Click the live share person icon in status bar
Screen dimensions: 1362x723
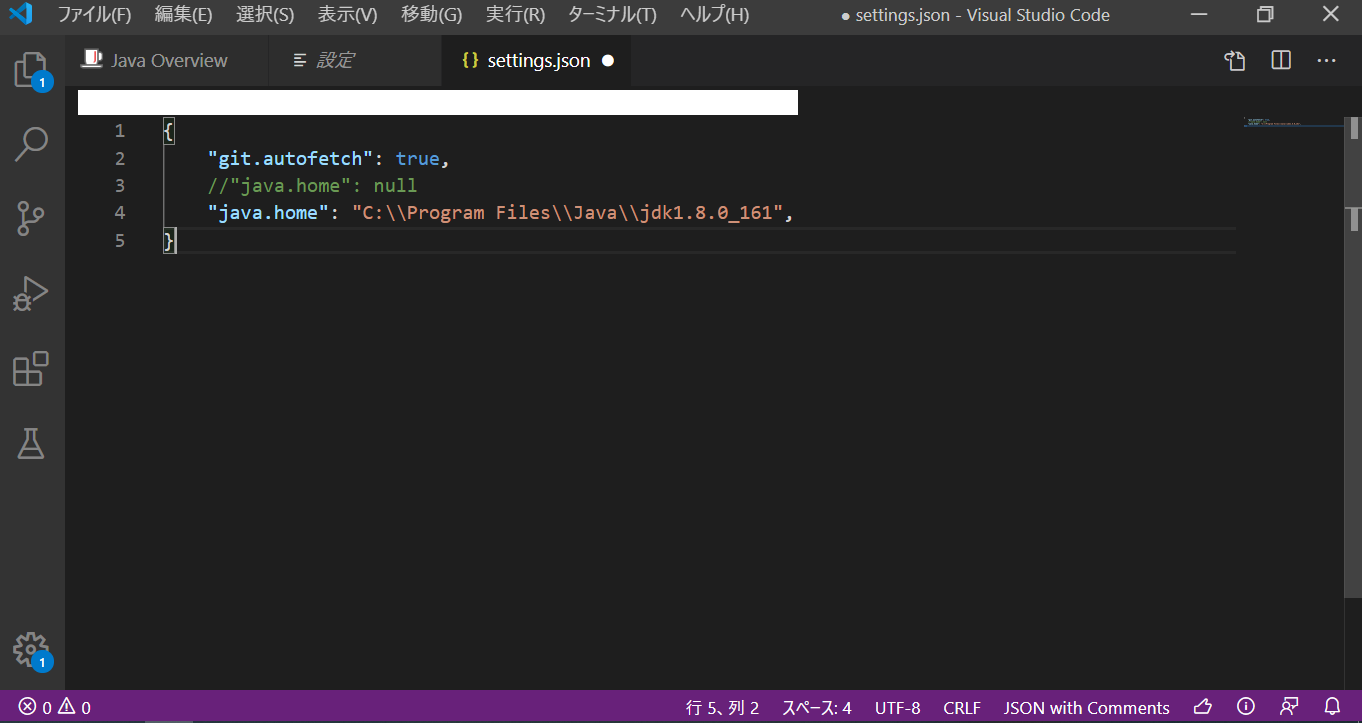[x=1289, y=708]
